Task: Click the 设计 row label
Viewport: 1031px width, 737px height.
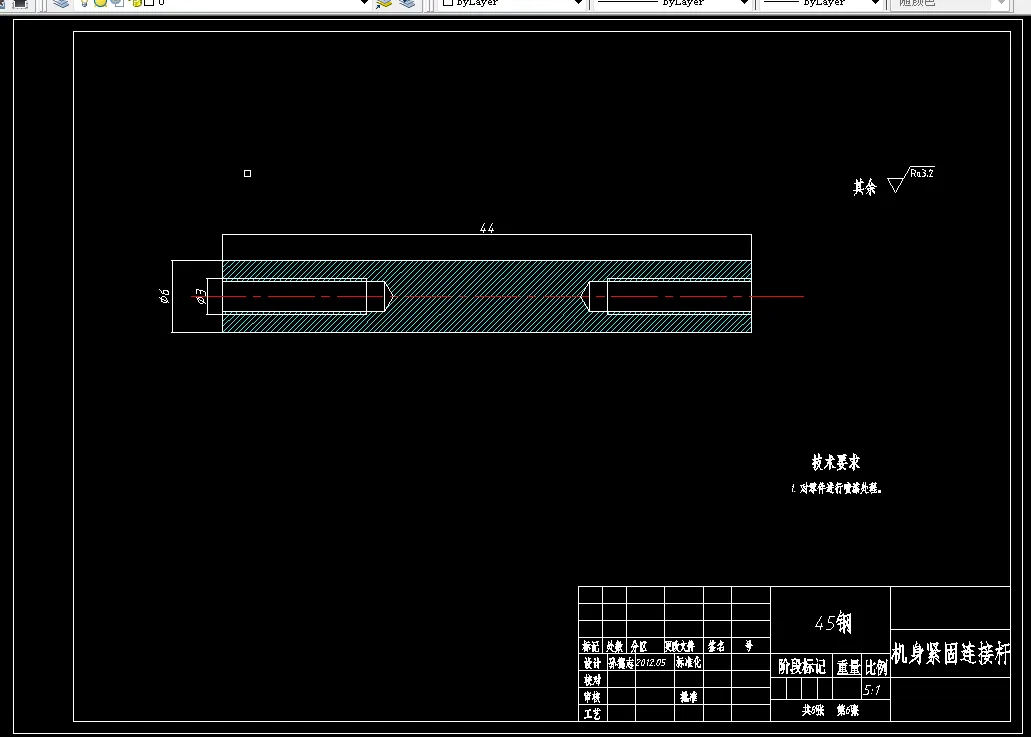Action: click(592, 663)
